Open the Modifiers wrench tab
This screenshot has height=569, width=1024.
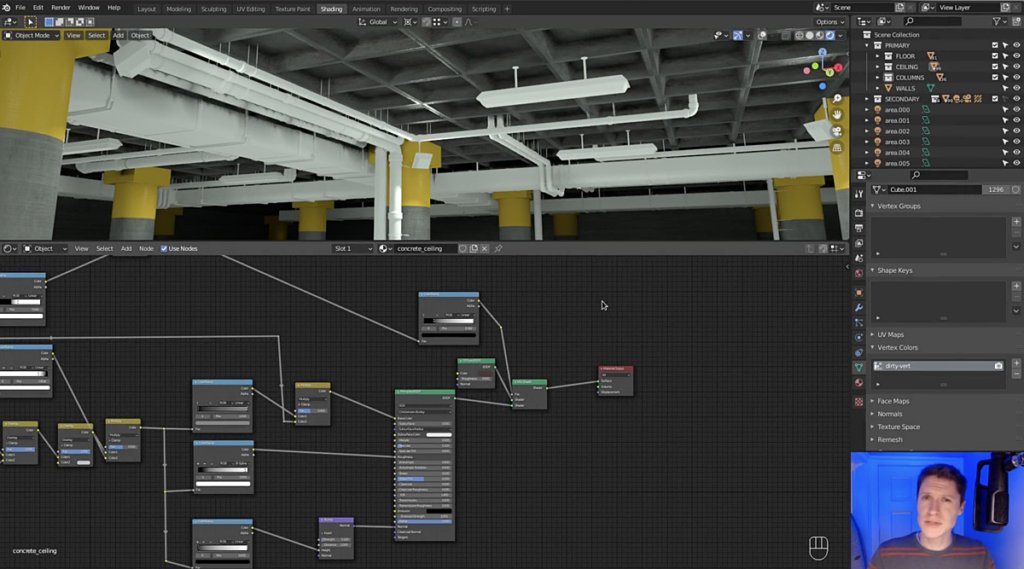[x=859, y=308]
